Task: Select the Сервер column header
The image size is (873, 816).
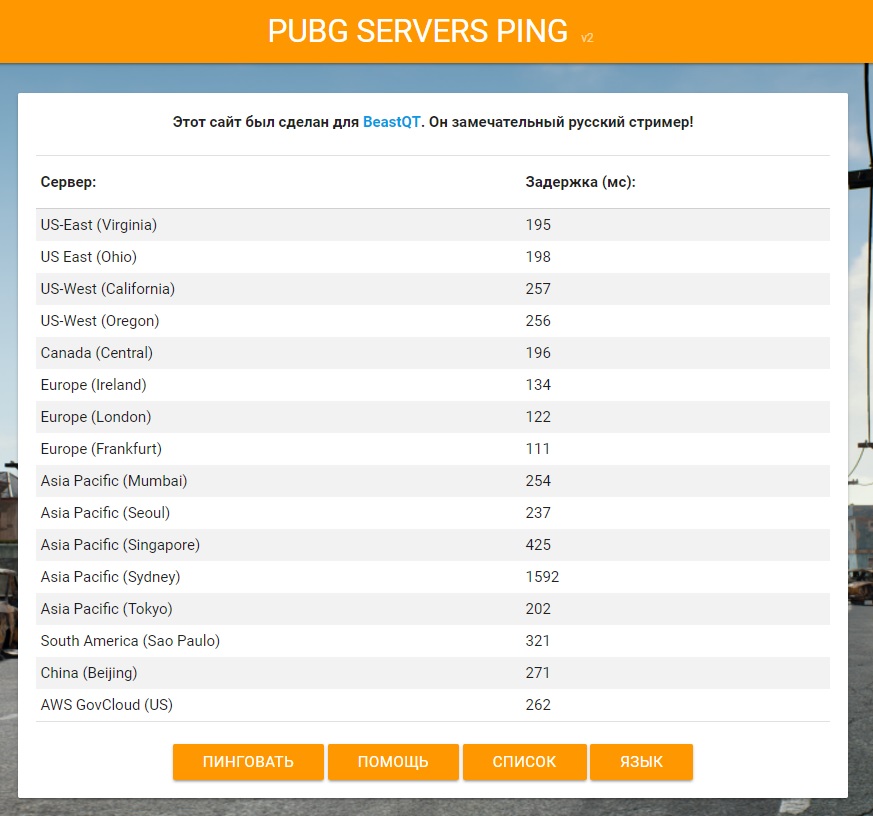Action: tap(68, 182)
